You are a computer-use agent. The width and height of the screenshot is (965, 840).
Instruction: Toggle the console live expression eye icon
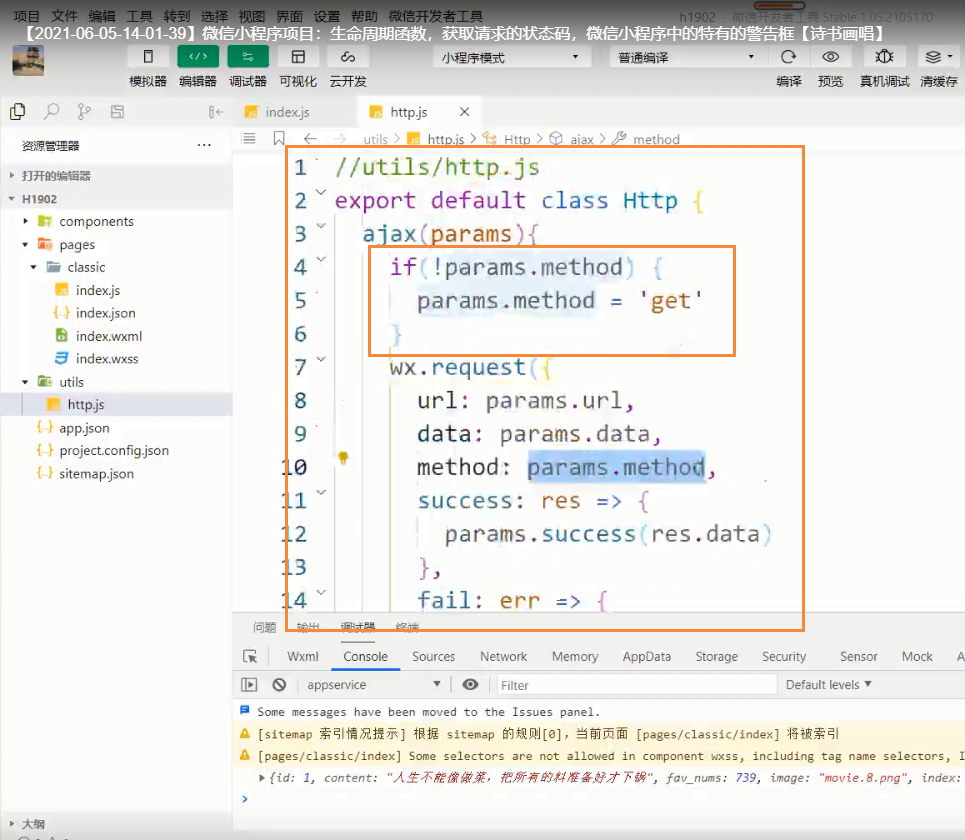(470, 684)
